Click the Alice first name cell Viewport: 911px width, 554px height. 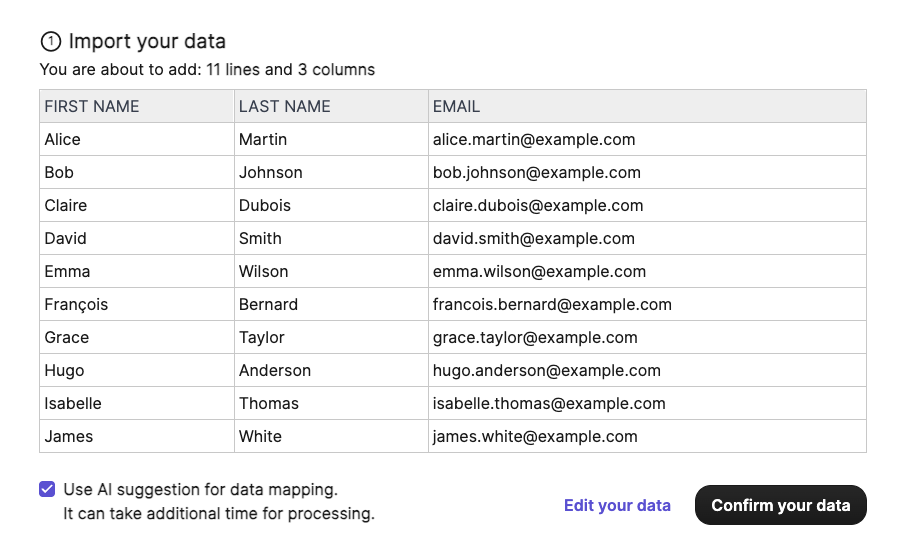tap(63, 139)
